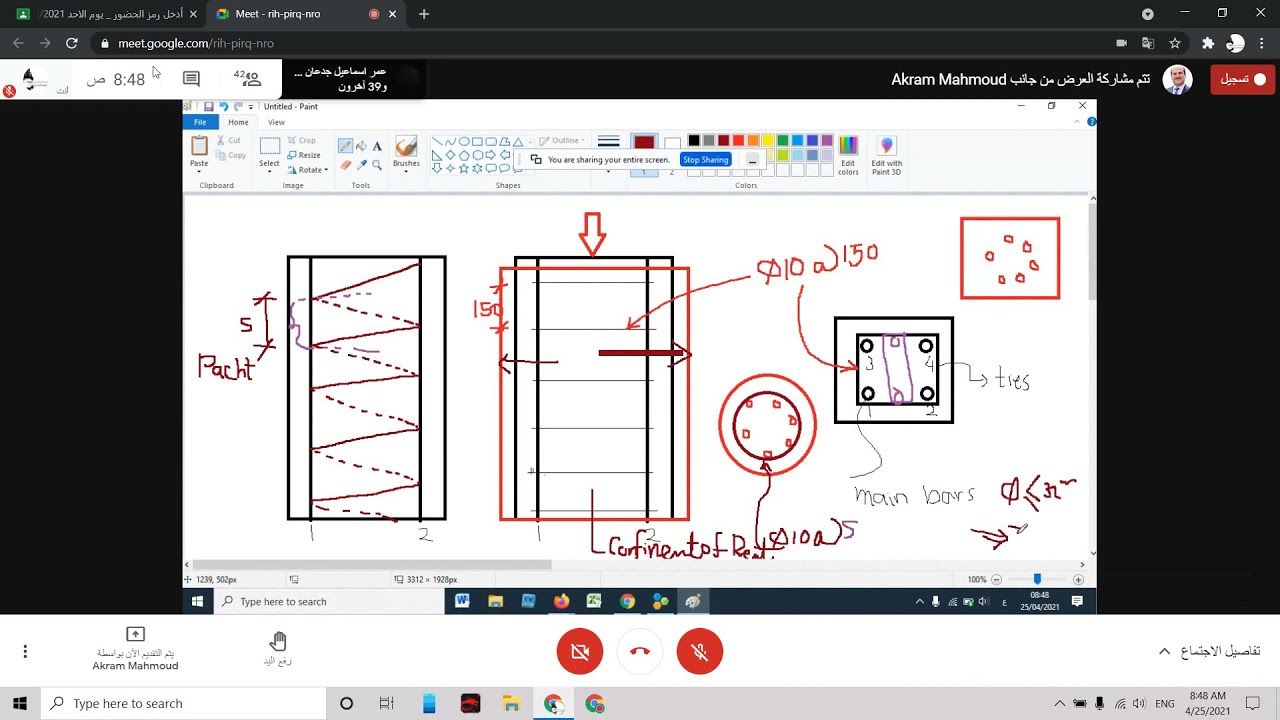Hide the screen sharing notification bar
Screen dimensions: 1280x720
pos(752,160)
